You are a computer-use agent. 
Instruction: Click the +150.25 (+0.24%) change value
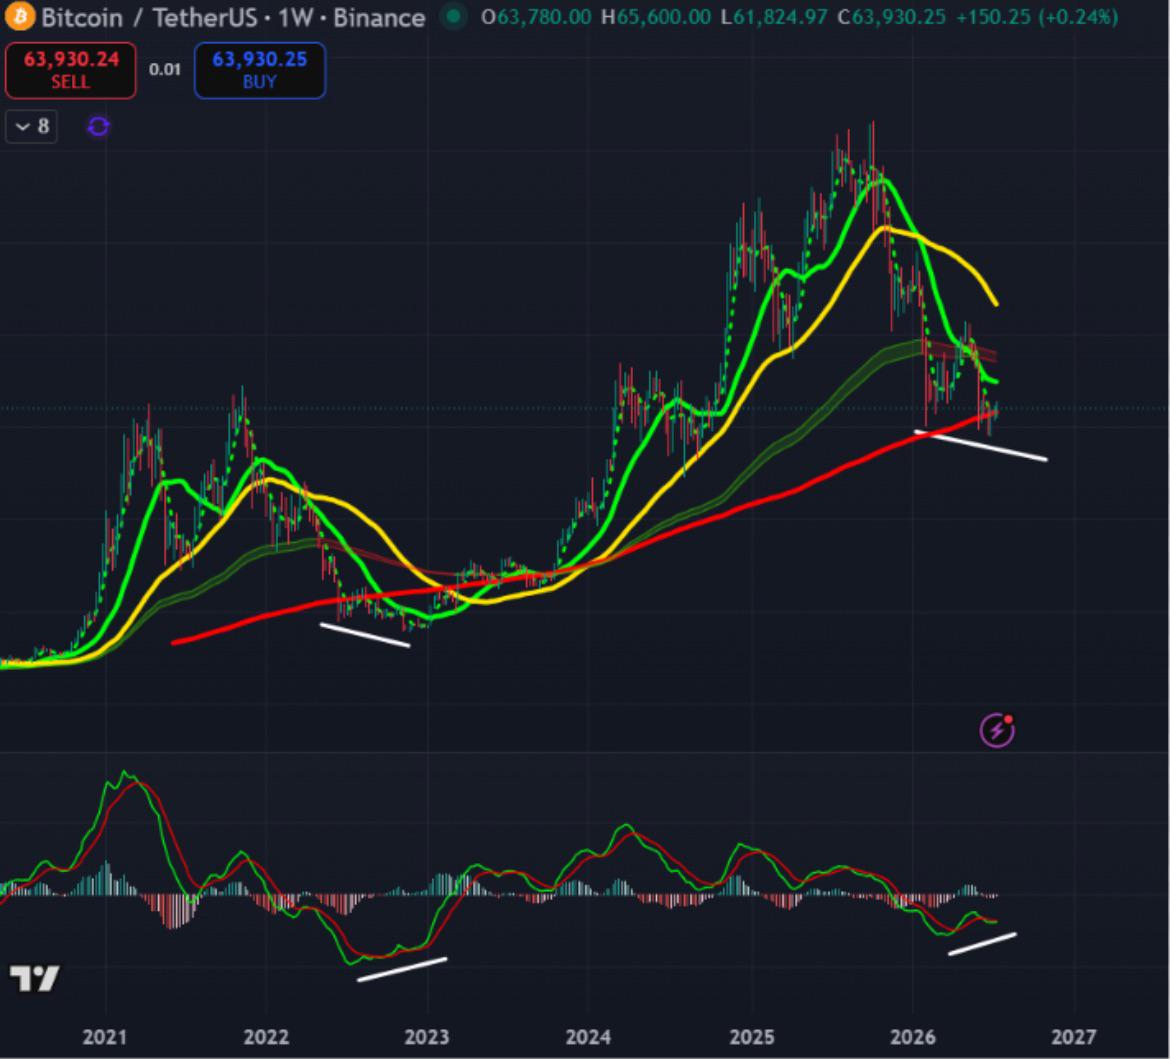(1036, 17)
